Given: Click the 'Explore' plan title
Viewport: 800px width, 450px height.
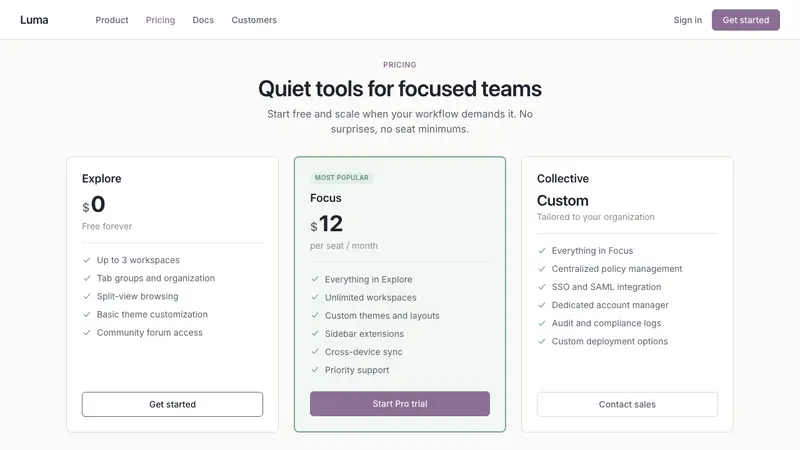Looking at the screenshot, I should pos(102,179).
